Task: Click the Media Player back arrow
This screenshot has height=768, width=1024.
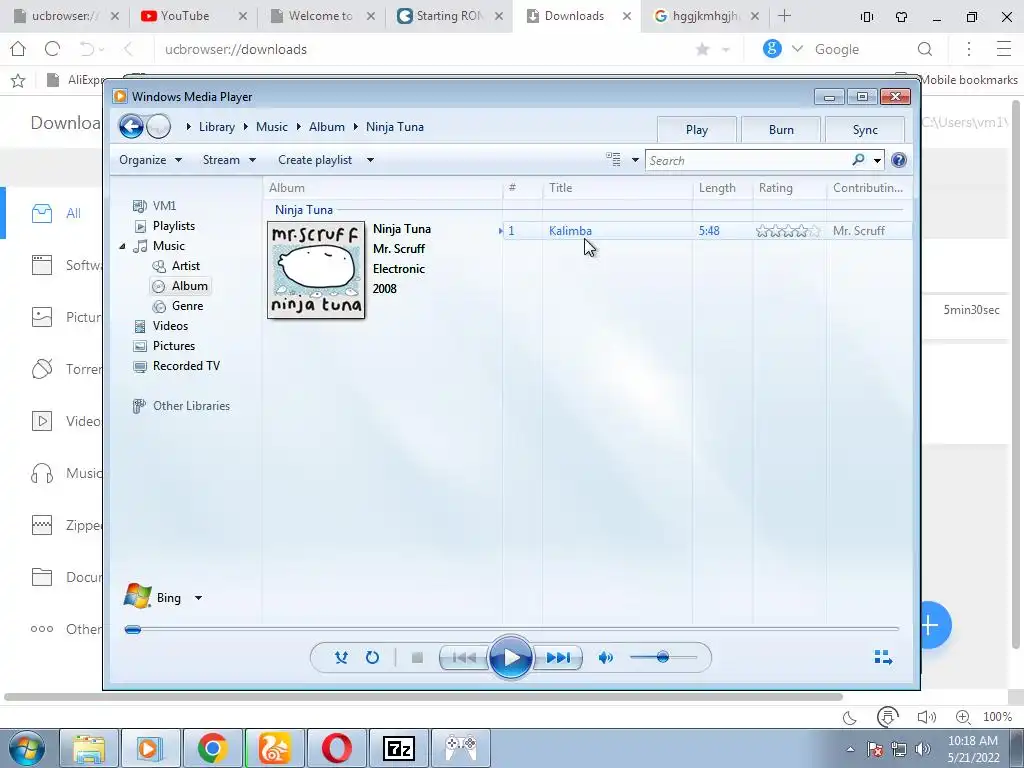Action: click(131, 126)
